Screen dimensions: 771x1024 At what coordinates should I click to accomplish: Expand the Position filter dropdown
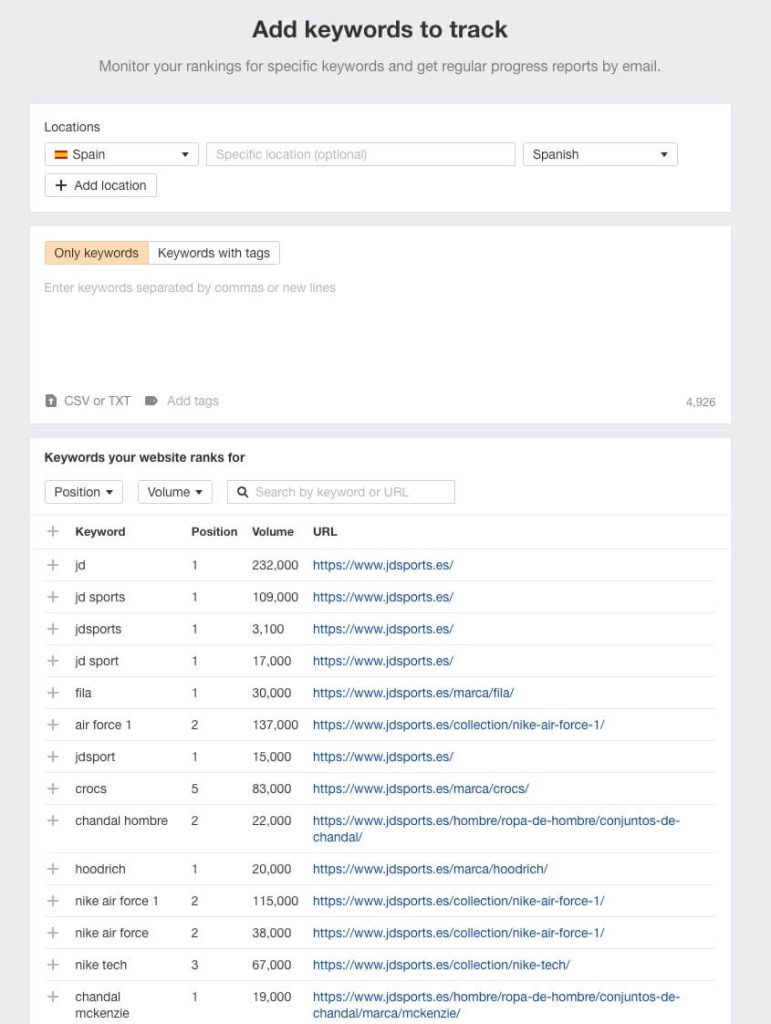83,492
